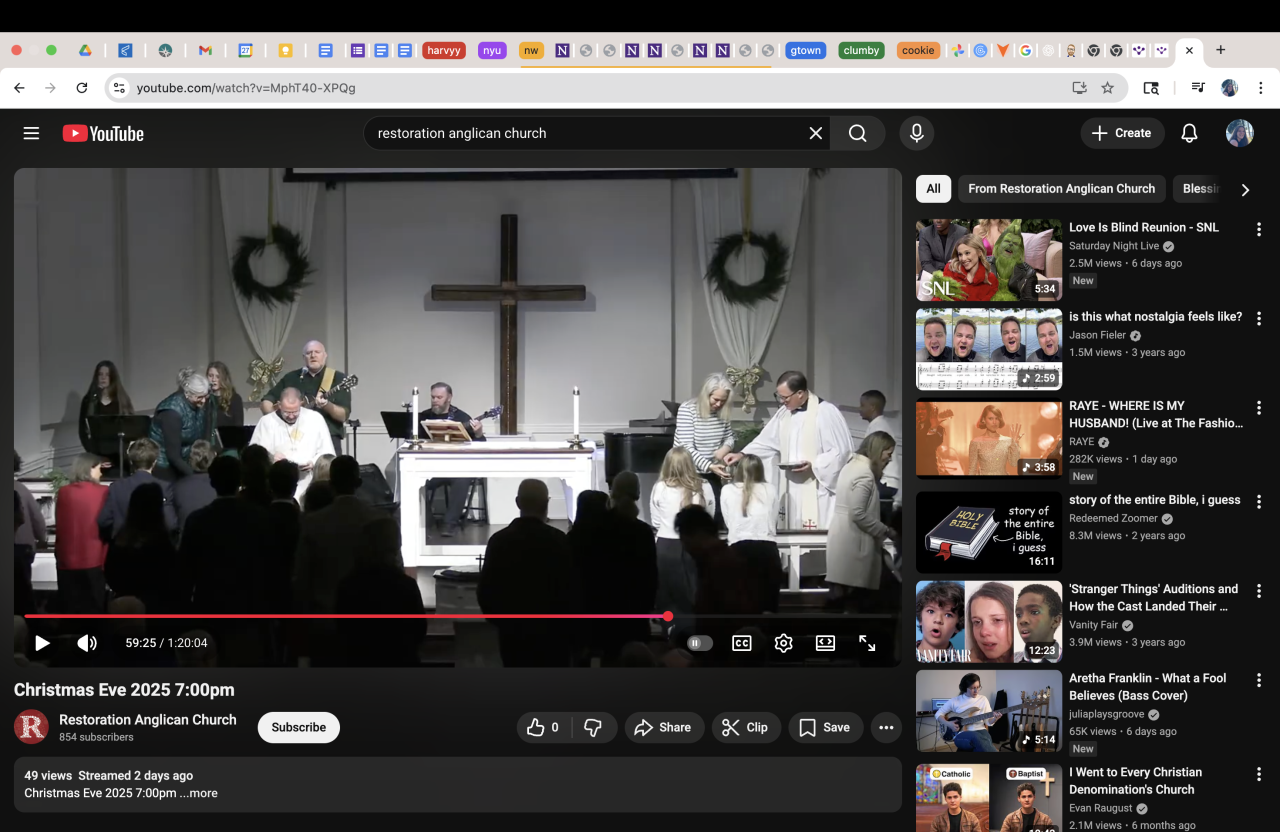
Task: Open more actions menu below video
Action: (x=886, y=727)
